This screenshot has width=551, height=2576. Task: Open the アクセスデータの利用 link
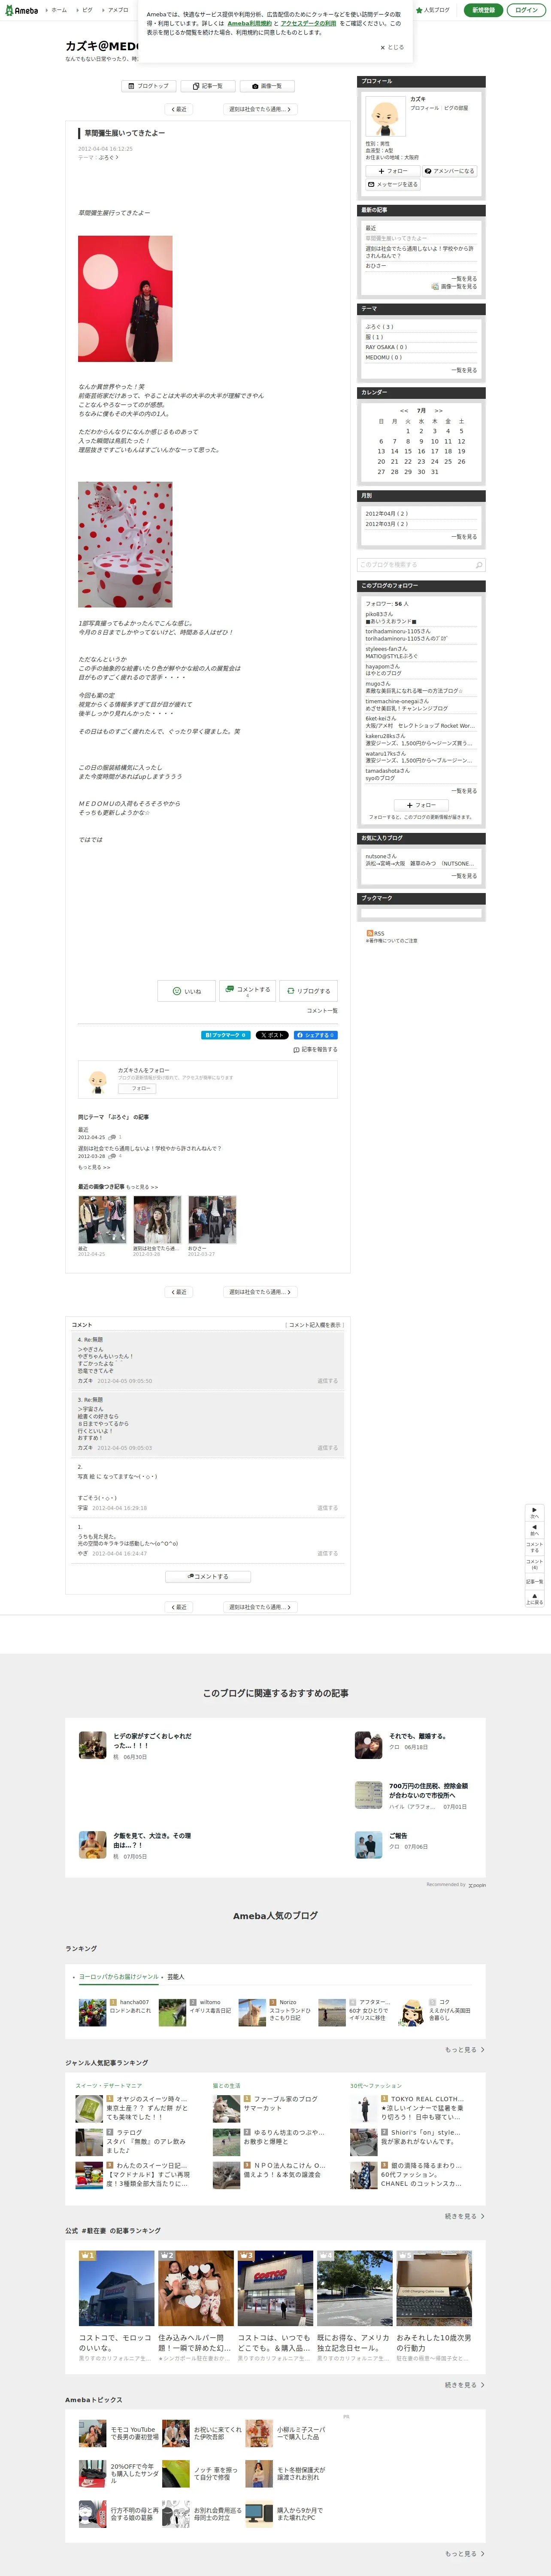coord(308,23)
